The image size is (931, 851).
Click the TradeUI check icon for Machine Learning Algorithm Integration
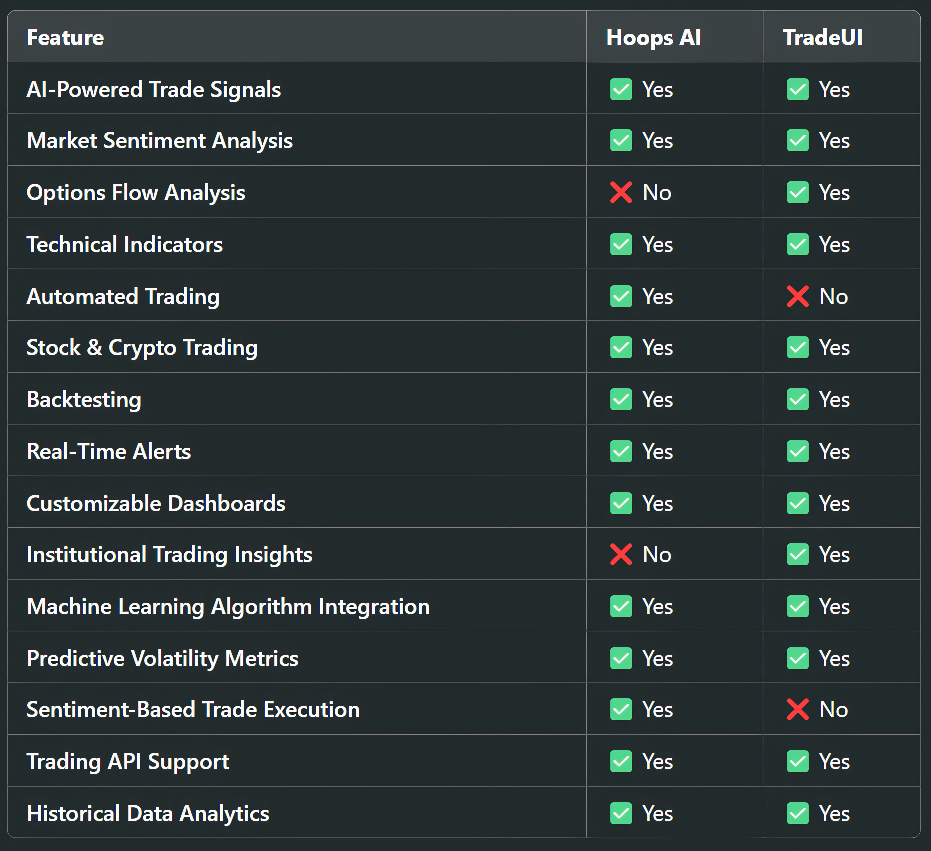click(798, 606)
